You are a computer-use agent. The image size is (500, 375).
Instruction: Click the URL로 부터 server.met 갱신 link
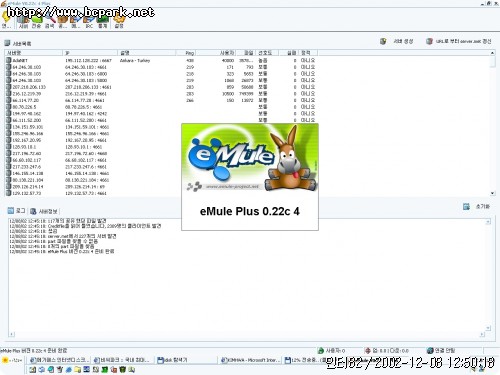[x=463, y=41]
